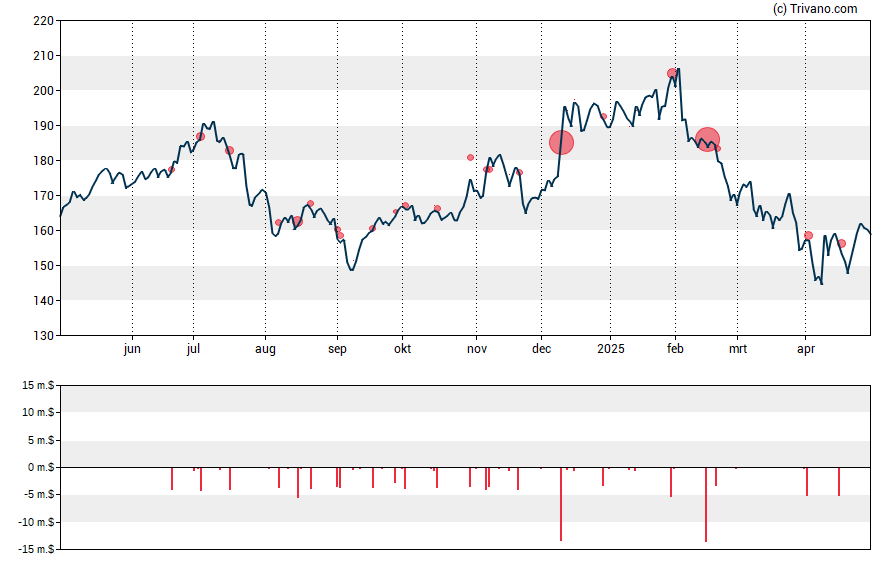This screenshot has width=888, height=565.
Task: Click the 0 m.$ volume axis label
Action: pos(41,467)
